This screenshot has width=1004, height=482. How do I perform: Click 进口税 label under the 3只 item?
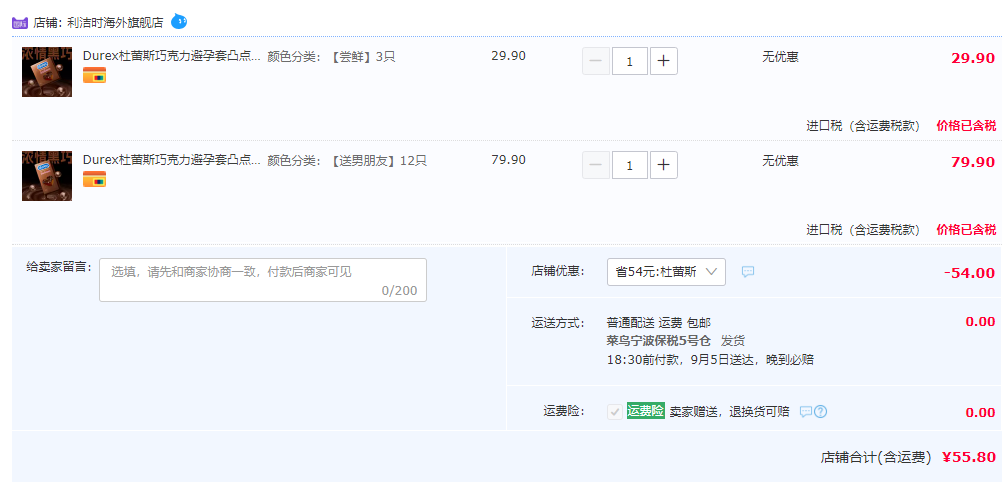tap(862, 126)
